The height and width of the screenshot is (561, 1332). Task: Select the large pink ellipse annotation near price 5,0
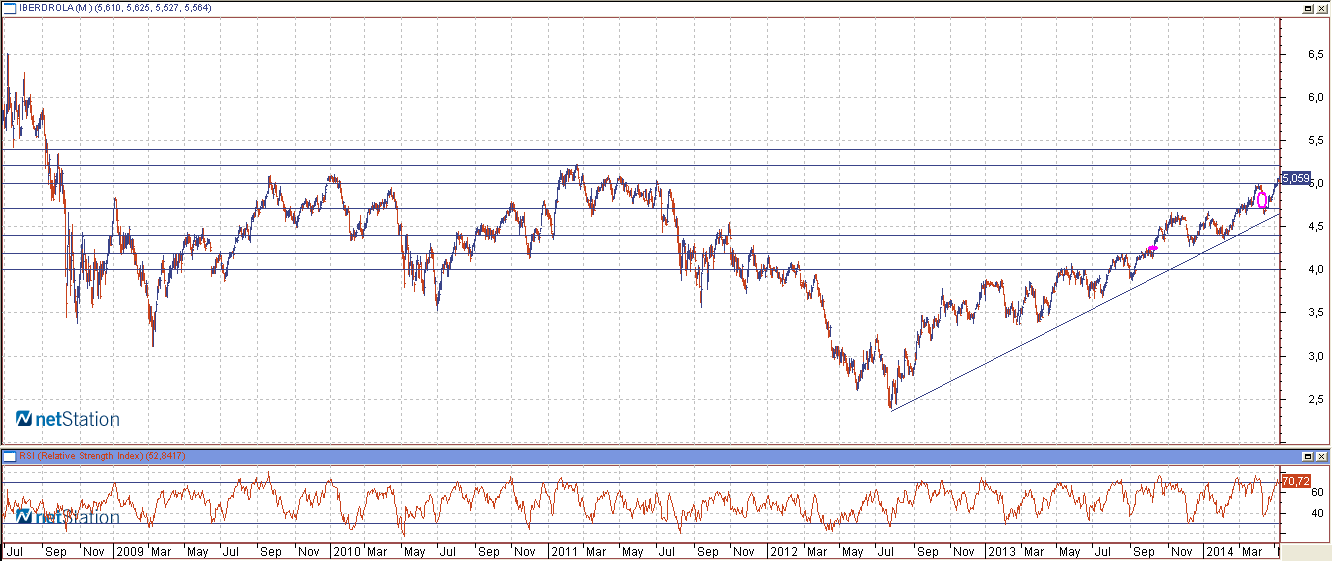(1263, 199)
